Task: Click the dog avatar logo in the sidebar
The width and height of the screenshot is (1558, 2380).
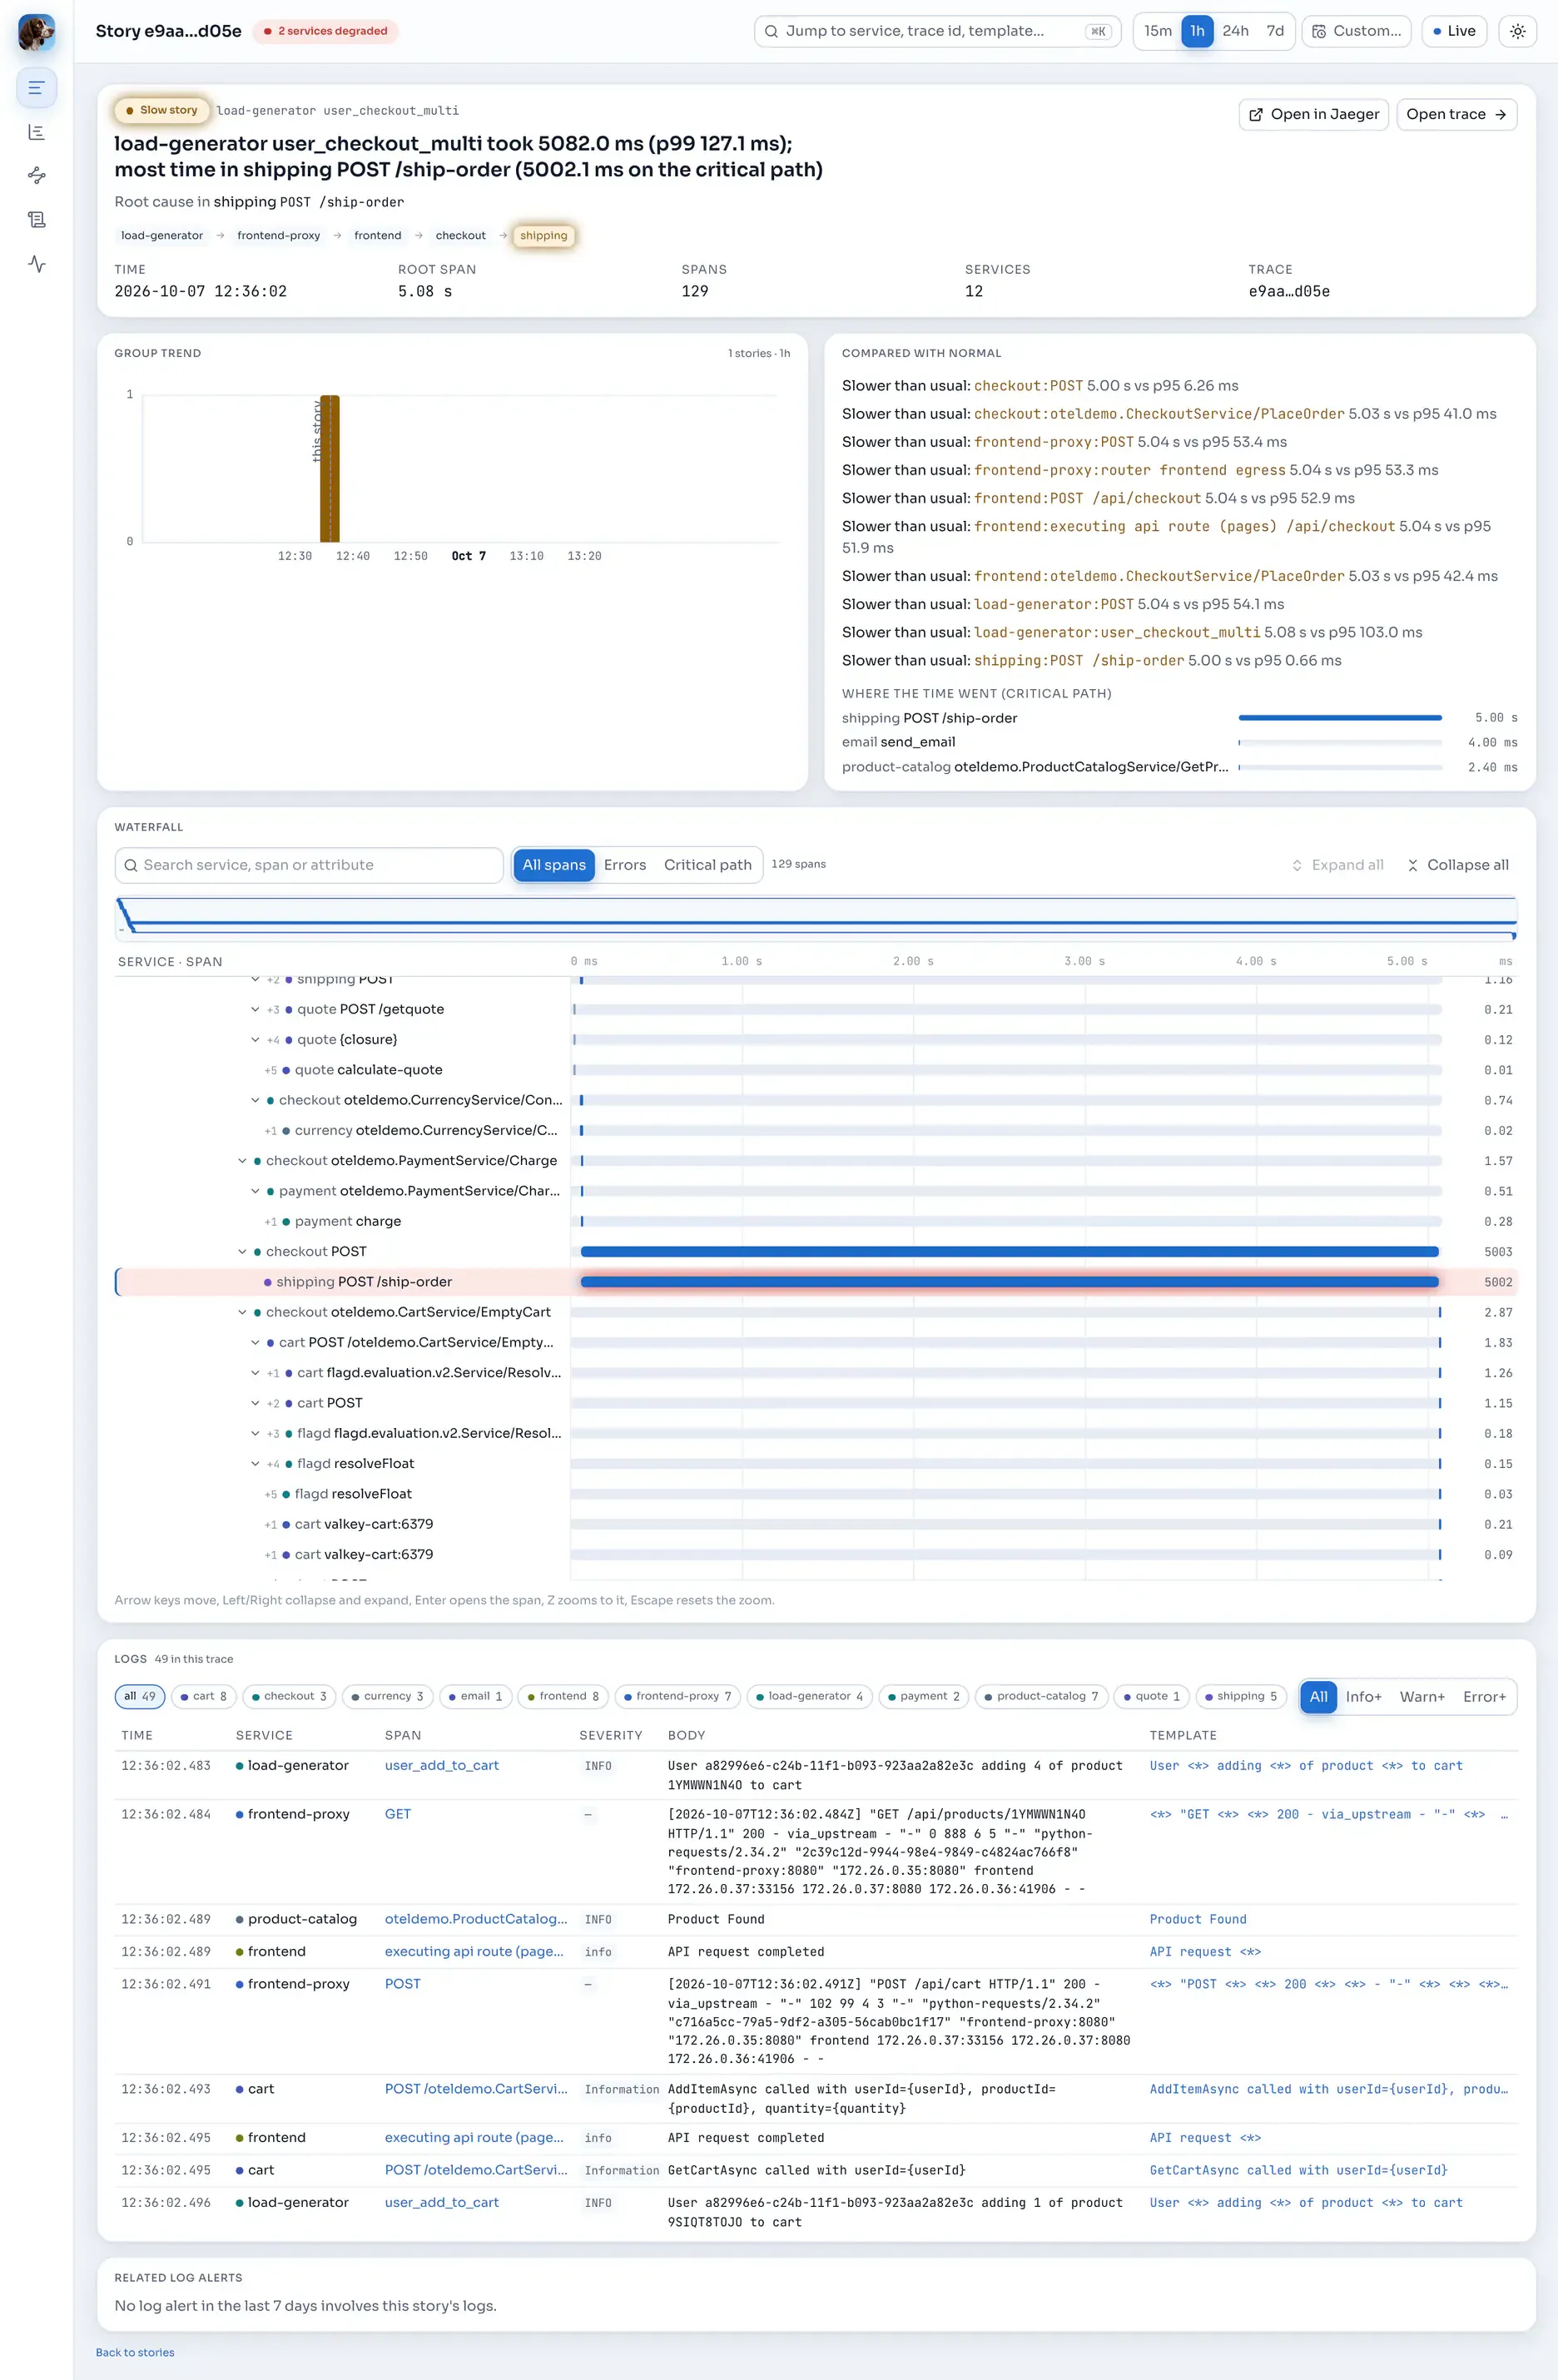Action: tap(36, 32)
